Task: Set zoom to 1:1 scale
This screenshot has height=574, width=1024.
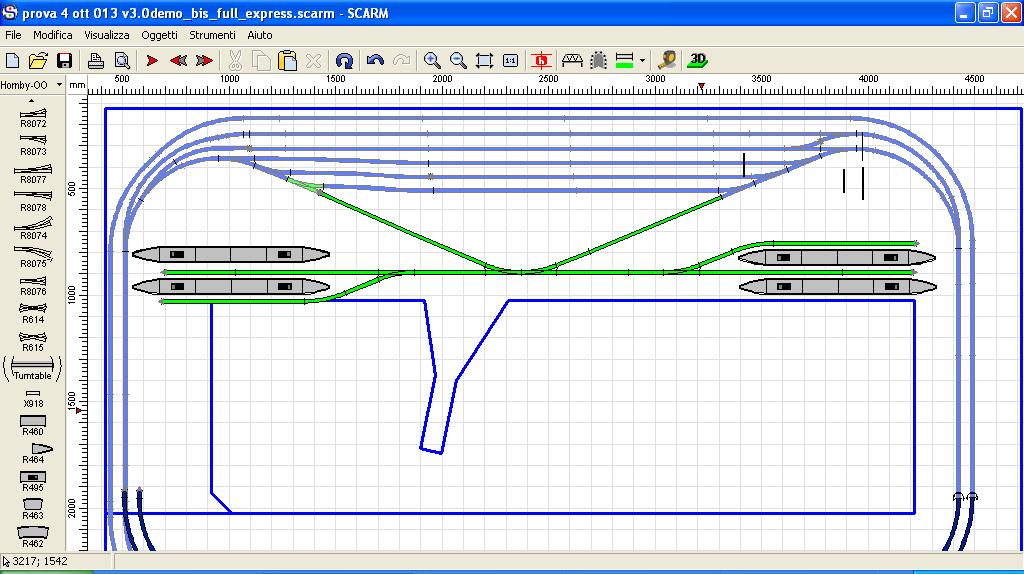Action: click(x=510, y=61)
